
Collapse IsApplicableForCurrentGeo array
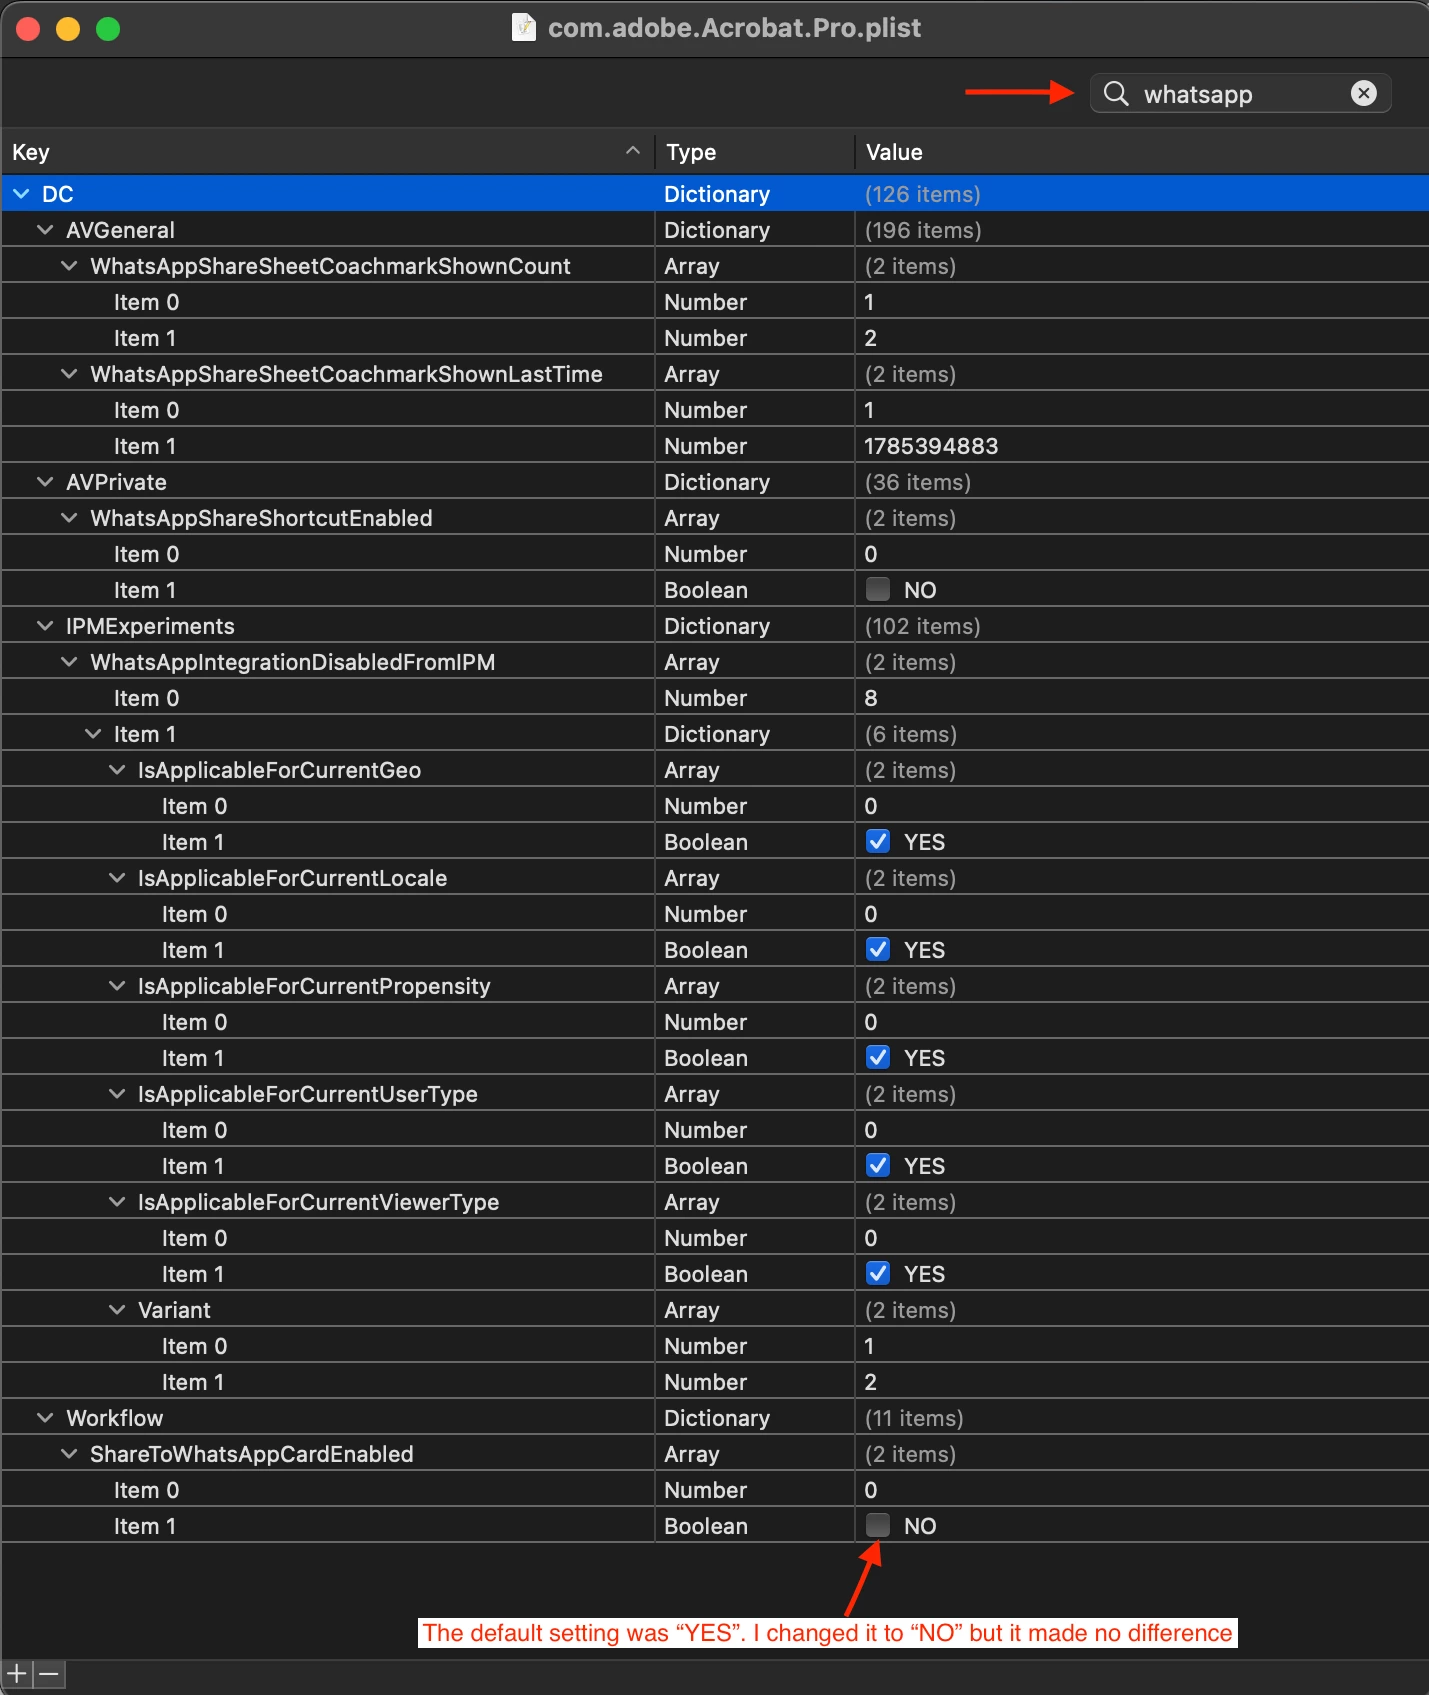coord(117,770)
